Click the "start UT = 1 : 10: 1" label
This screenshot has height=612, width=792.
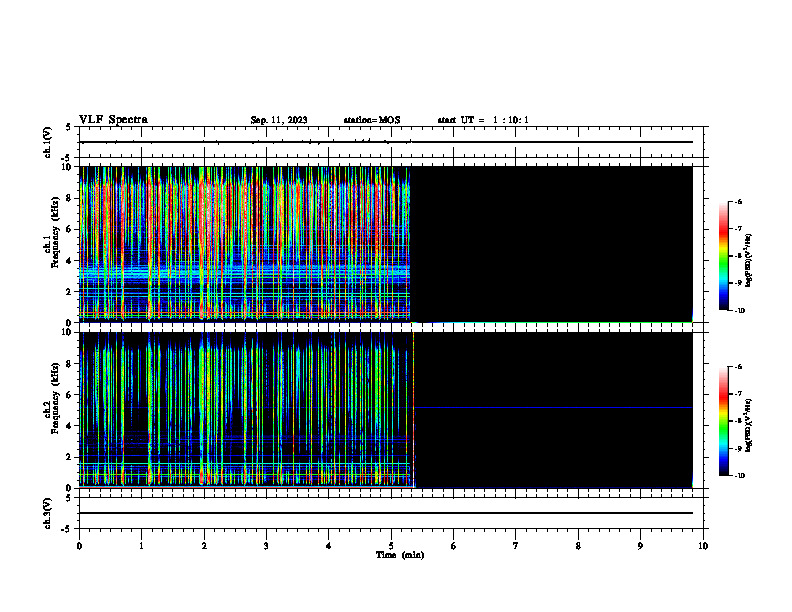[483, 120]
